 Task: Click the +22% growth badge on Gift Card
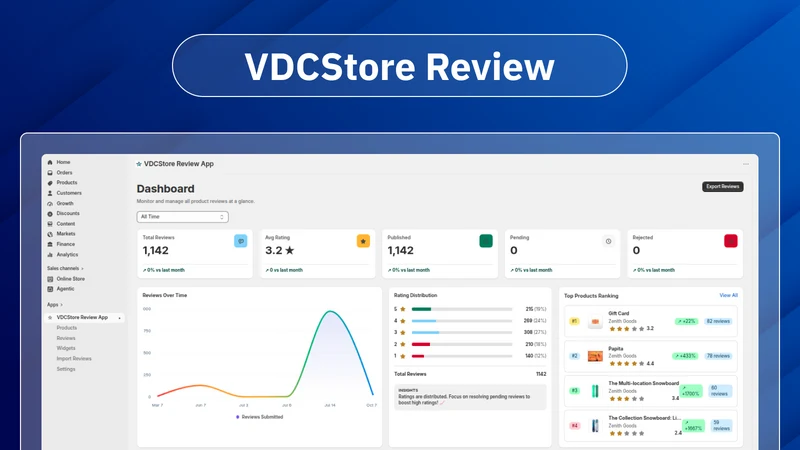(686, 321)
